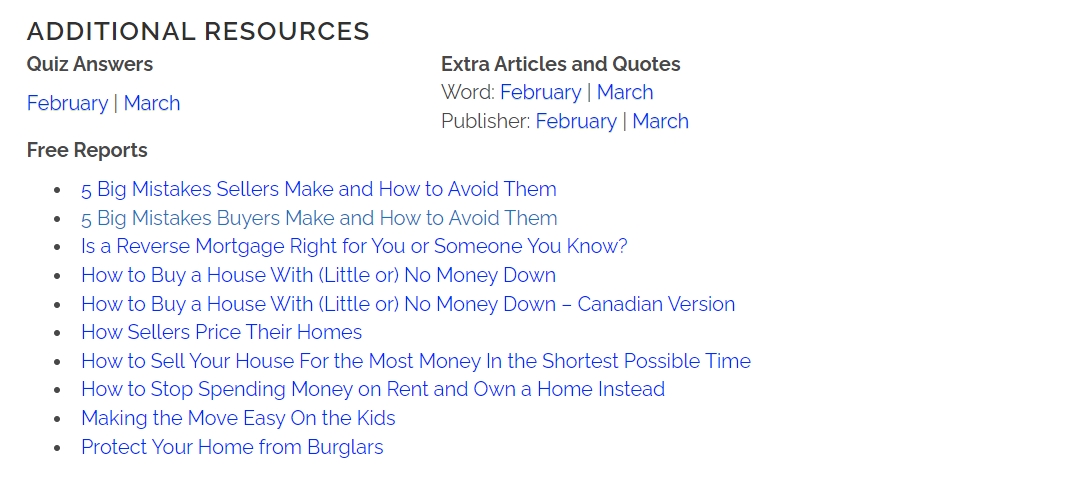
Task: Open the No Money Down report (non-Canadian)
Action: [318, 275]
